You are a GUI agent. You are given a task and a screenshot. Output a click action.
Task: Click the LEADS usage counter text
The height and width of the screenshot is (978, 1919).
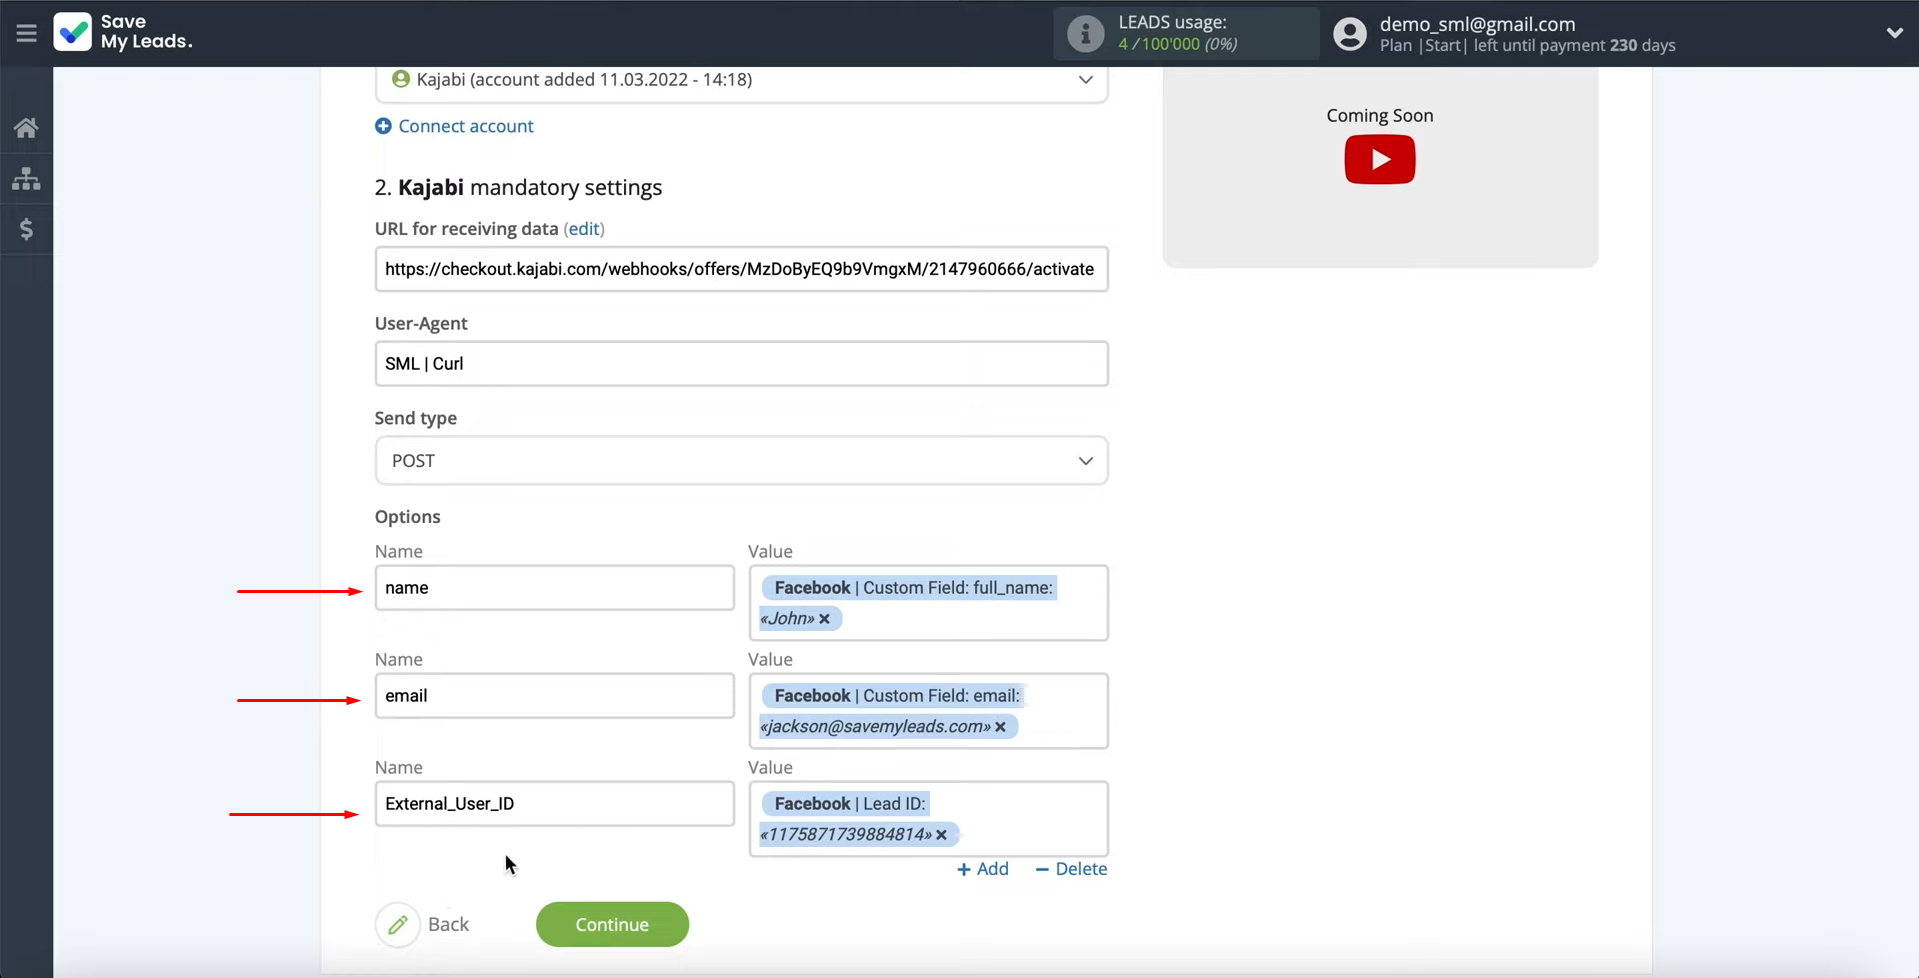pyautogui.click(x=1178, y=44)
